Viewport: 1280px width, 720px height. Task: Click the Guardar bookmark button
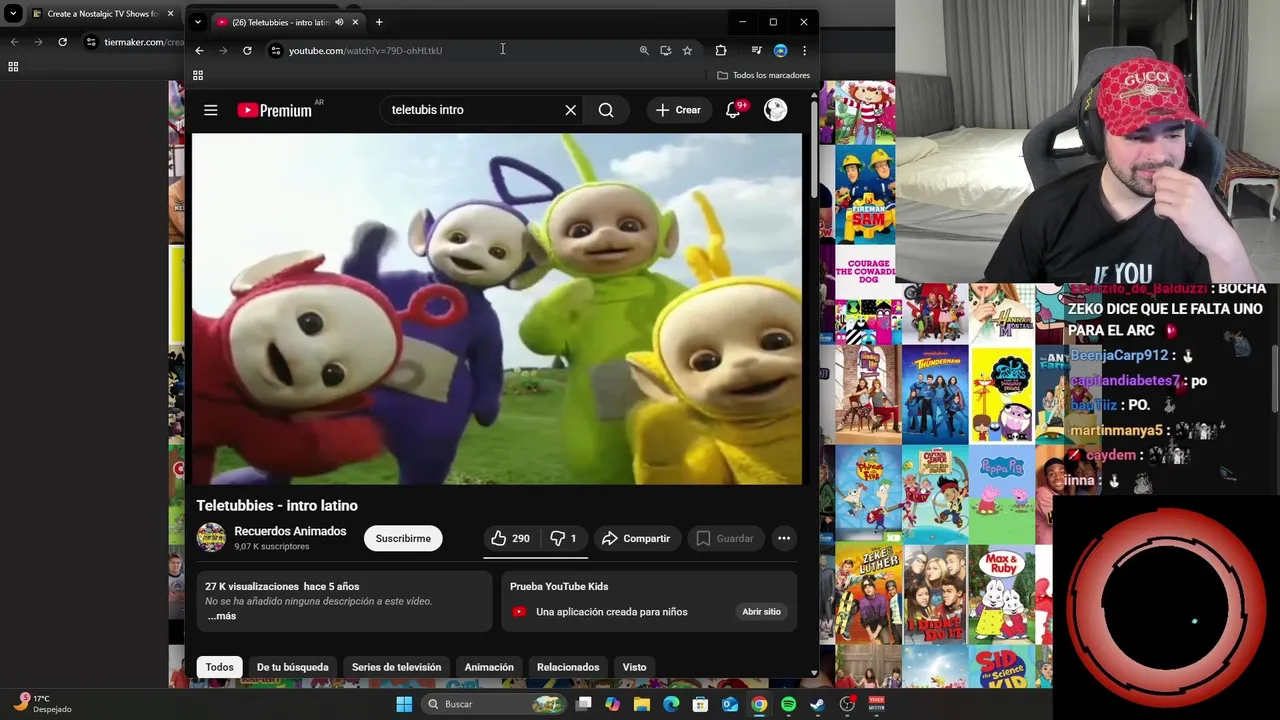[x=725, y=538]
